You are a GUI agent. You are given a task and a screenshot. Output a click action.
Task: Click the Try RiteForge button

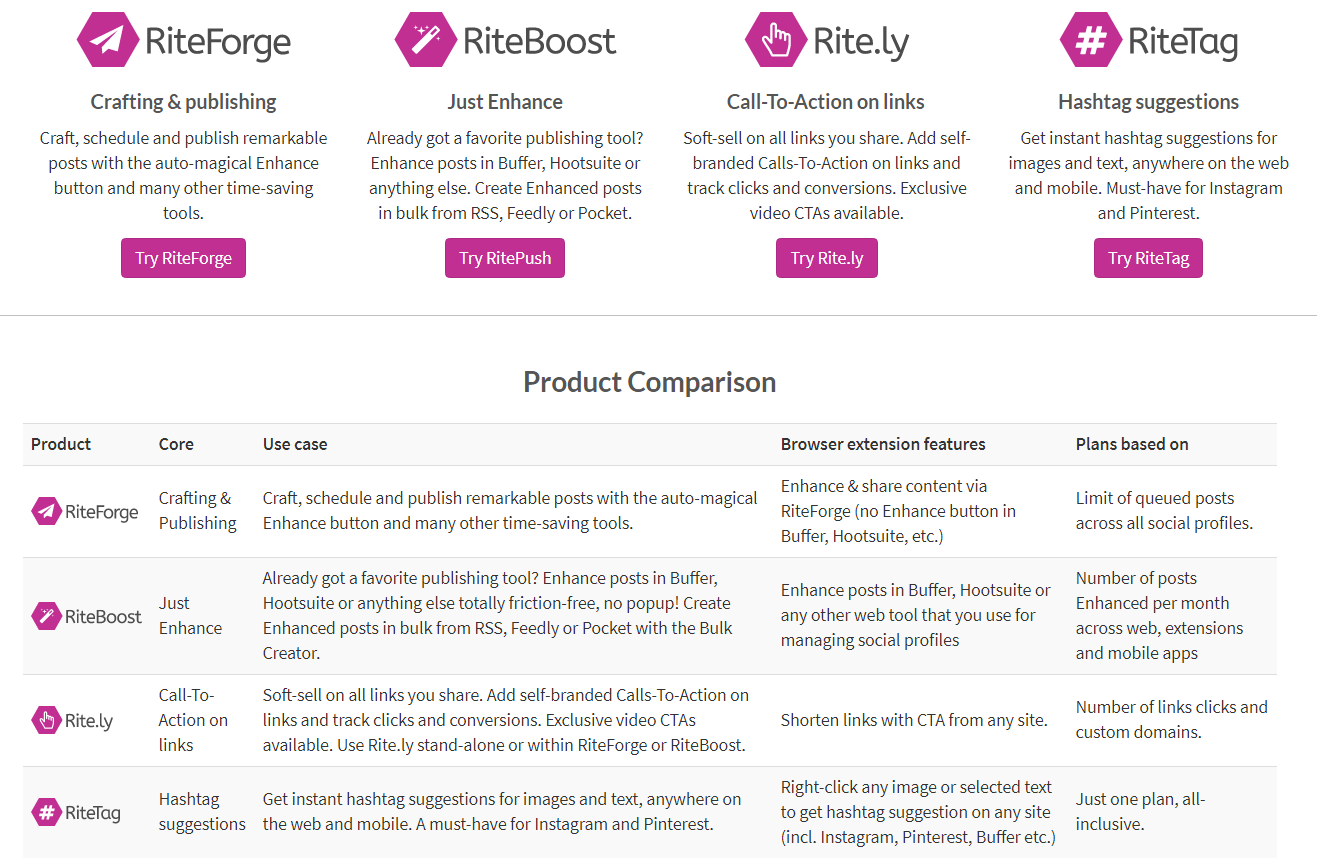click(x=183, y=258)
